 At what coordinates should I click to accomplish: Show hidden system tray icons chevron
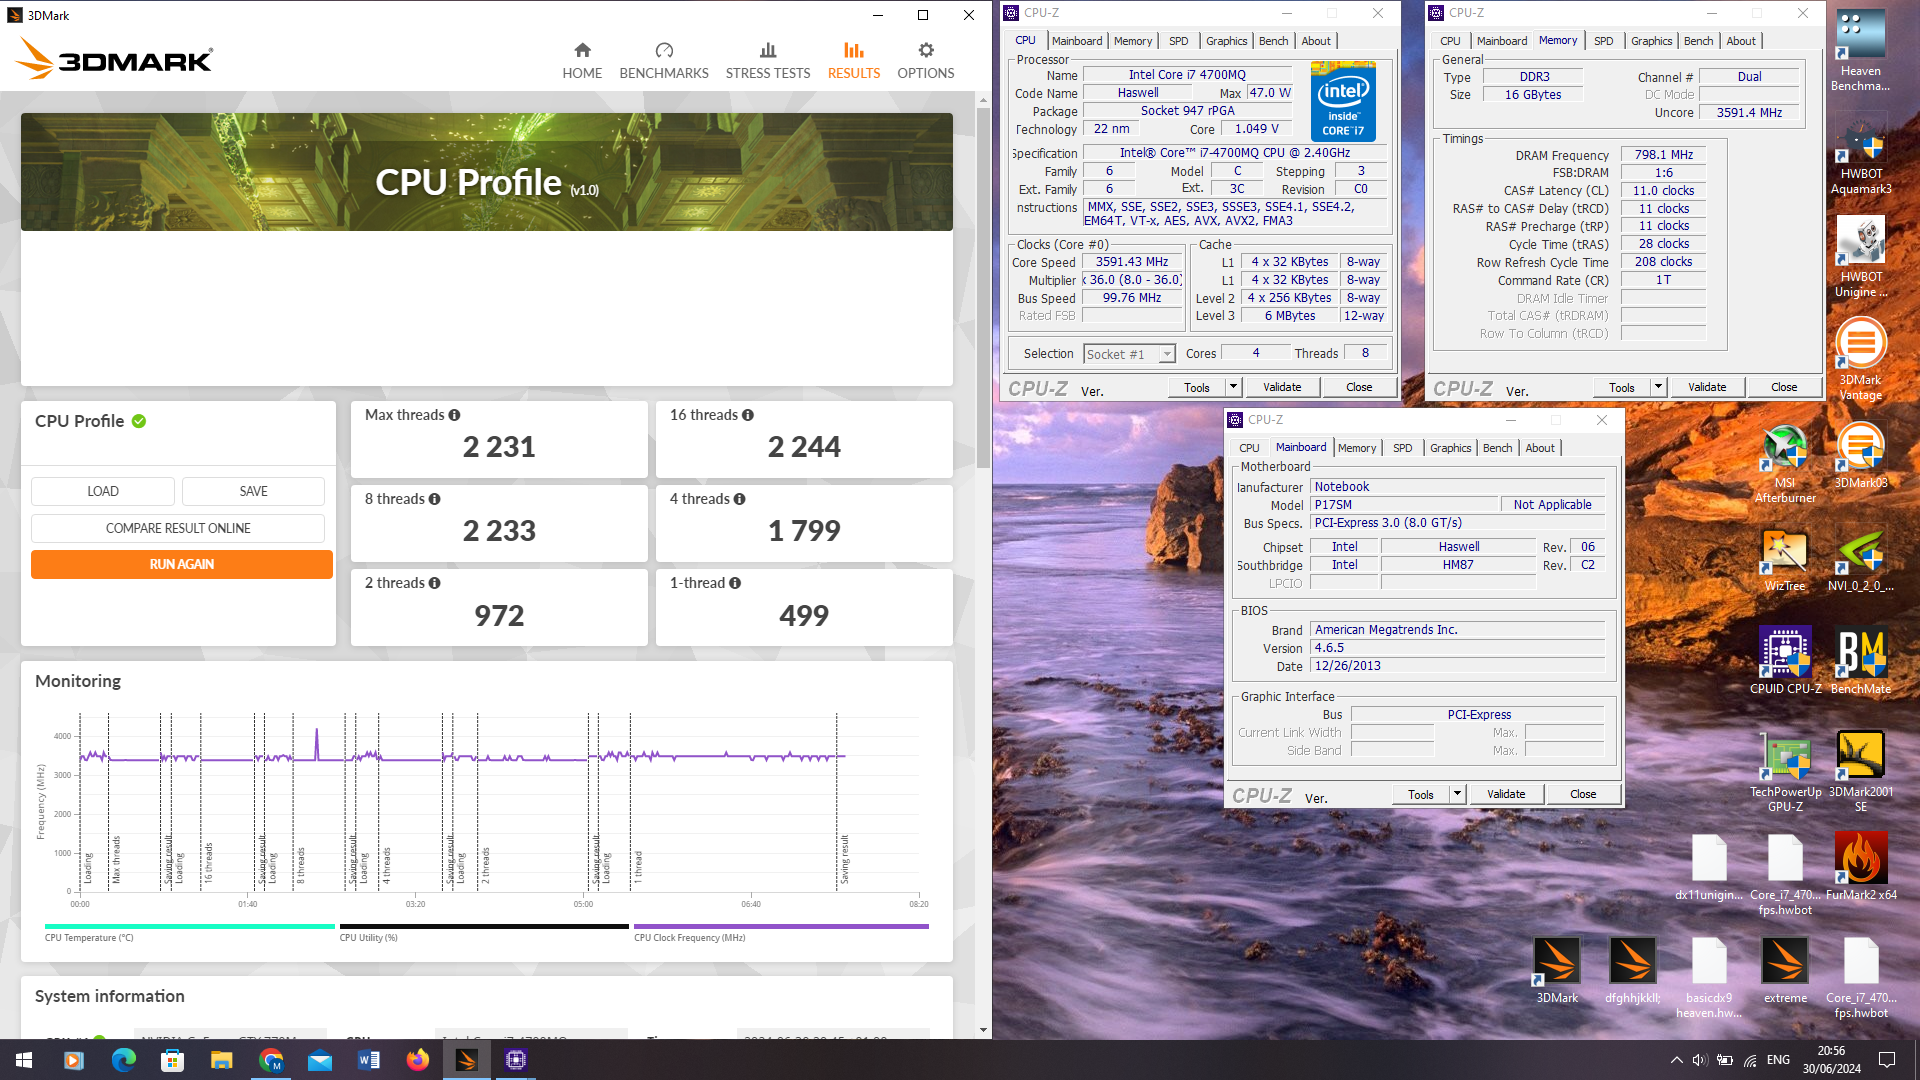[1676, 1060]
